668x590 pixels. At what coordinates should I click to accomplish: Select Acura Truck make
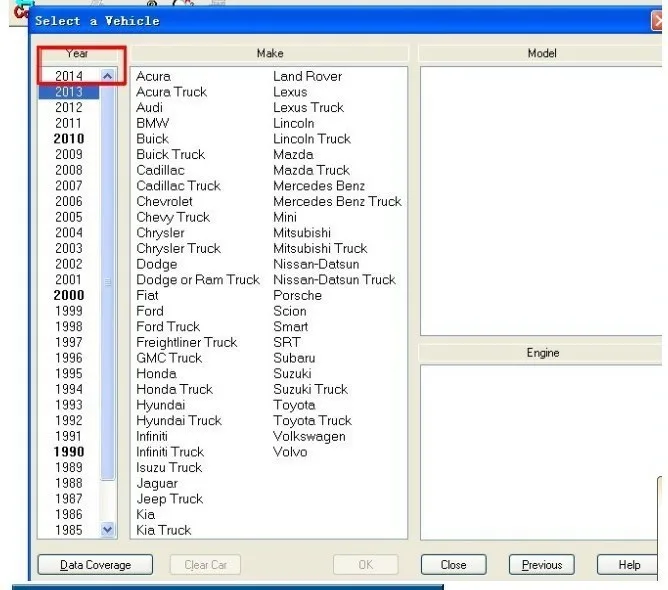coord(171,92)
